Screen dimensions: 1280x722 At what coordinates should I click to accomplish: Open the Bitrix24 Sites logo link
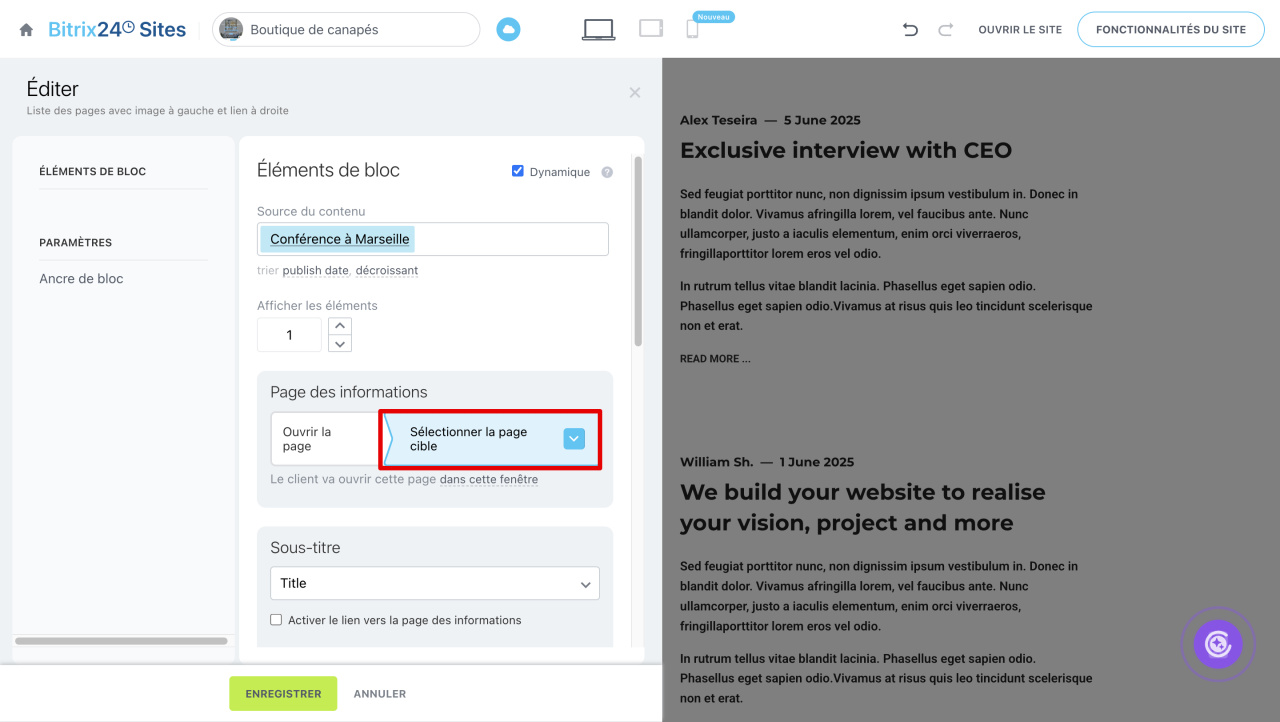117,30
